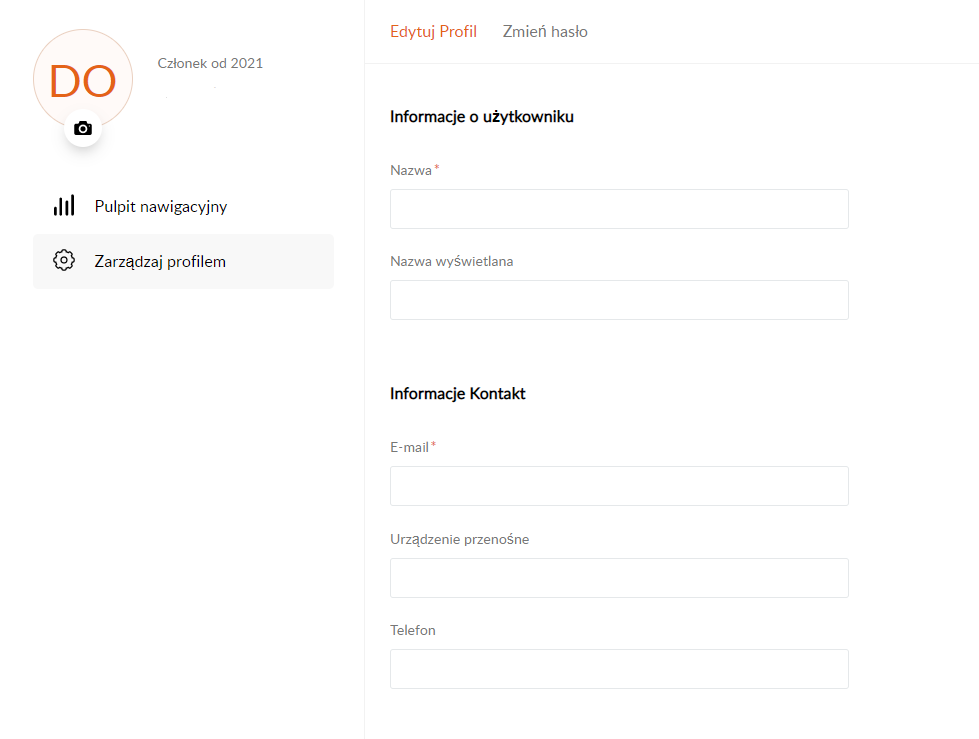The width and height of the screenshot is (979, 739).
Task: Click the gear icon for profile management
Action: tap(64, 261)
